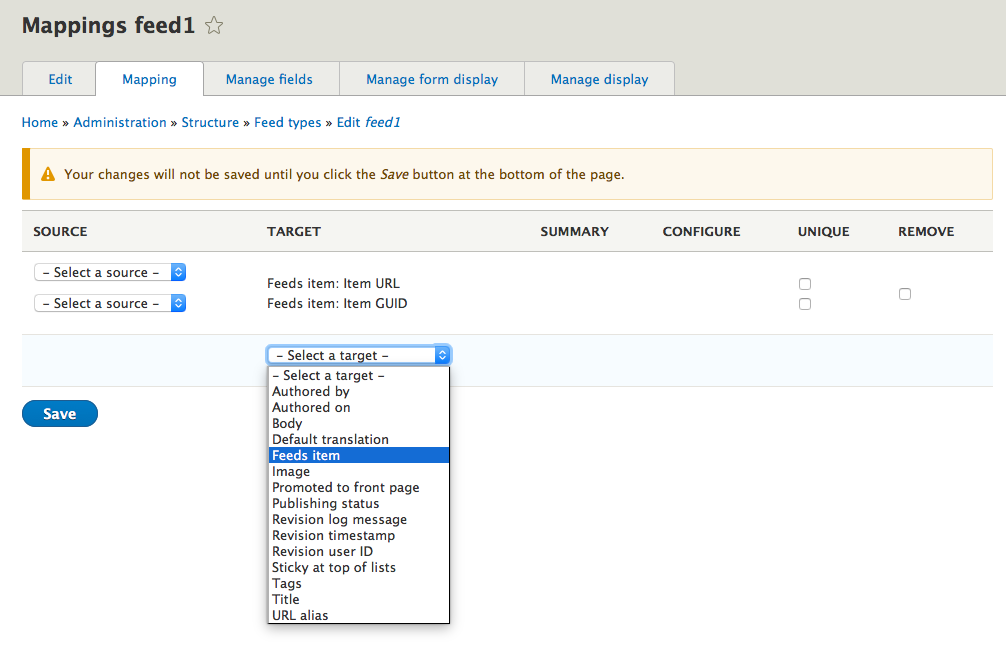This screenshot has height=664, width=1006.
Task: Open the Manage form display tab
Action: pyautogui.click(x=431, y=78)
